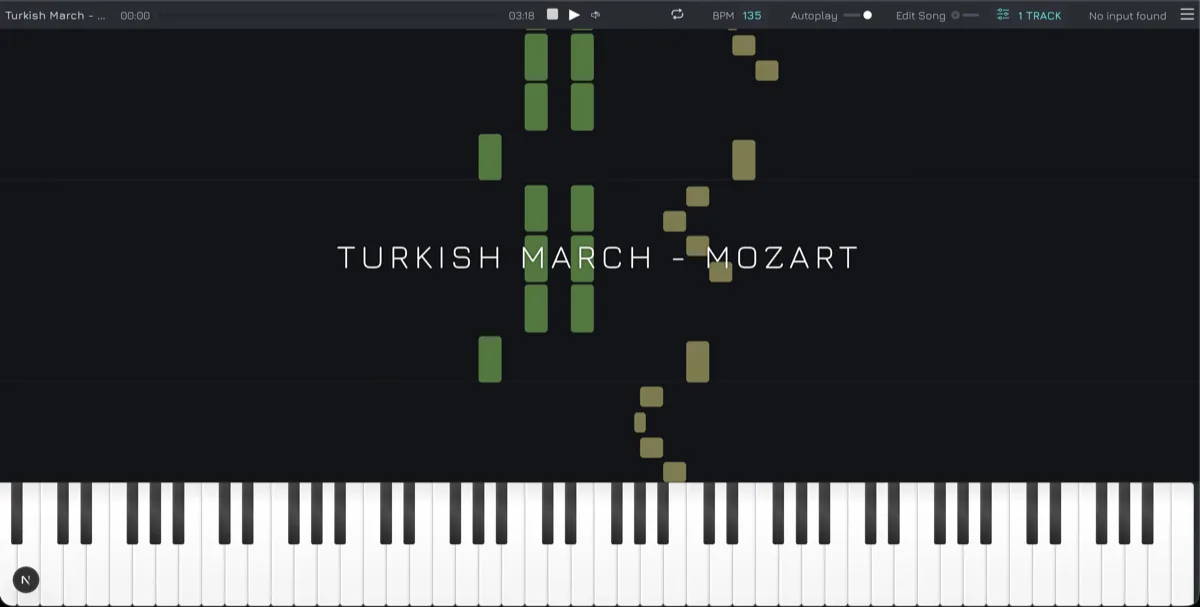Image resolution: width=1200 pixels, height=607 pixels.
Task: Click the narrow olive note block
Action: [x=640, y=422]
